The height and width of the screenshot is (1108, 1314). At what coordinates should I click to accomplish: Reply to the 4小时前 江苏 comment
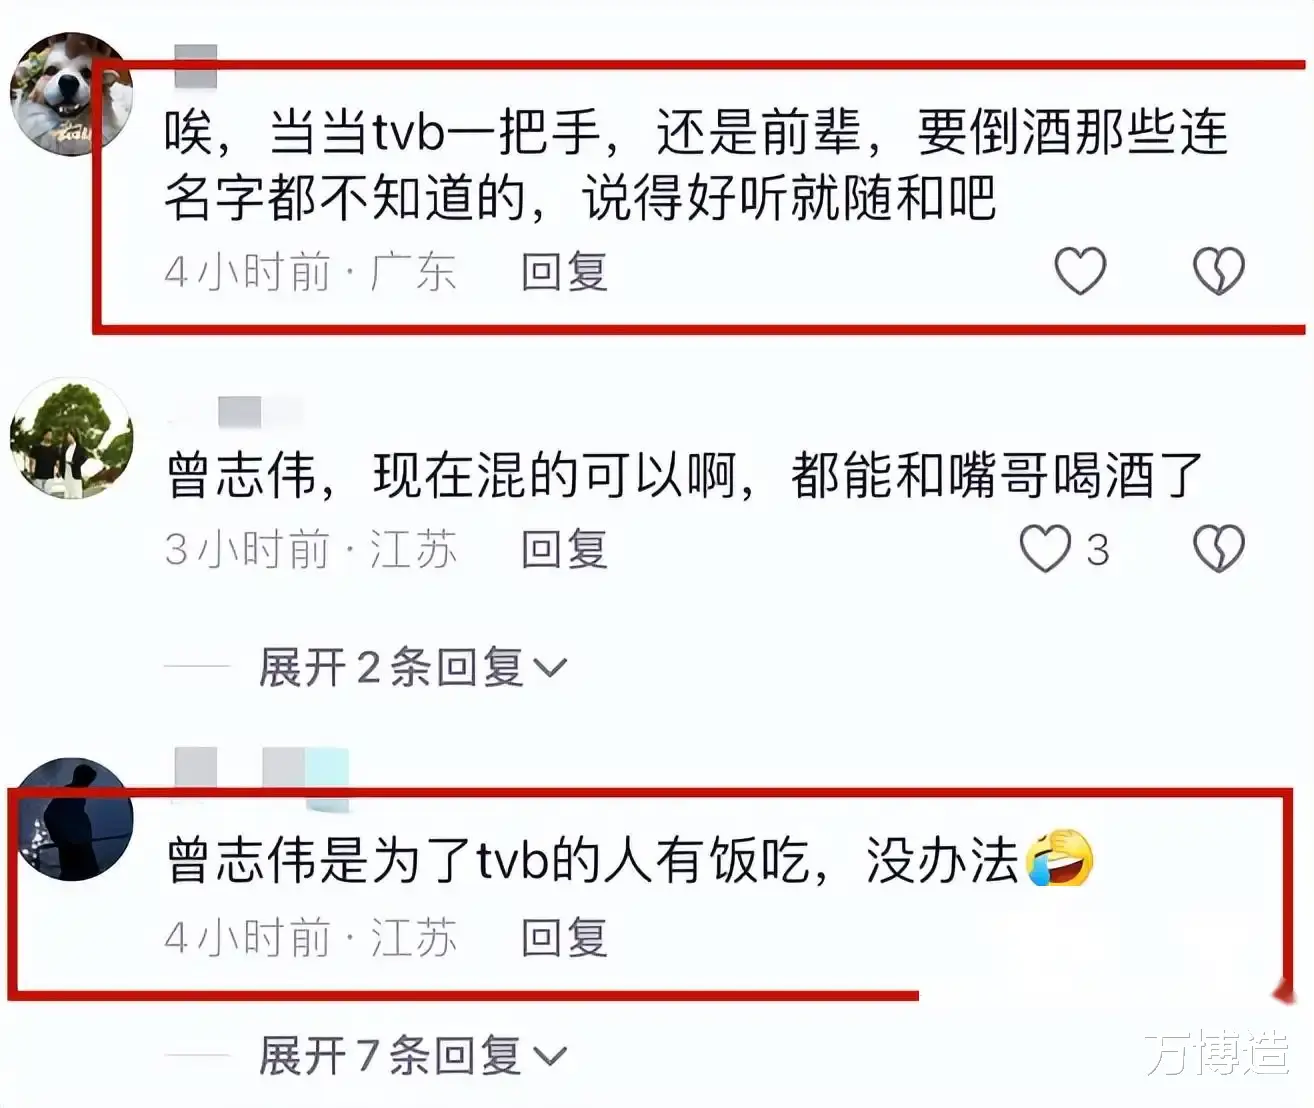coord(565,938)
